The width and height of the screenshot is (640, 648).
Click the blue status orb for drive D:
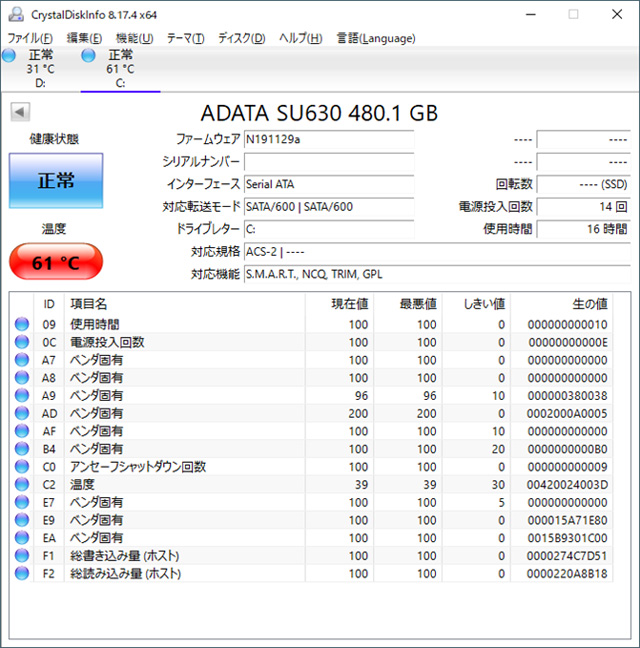(x=9, y=55)
